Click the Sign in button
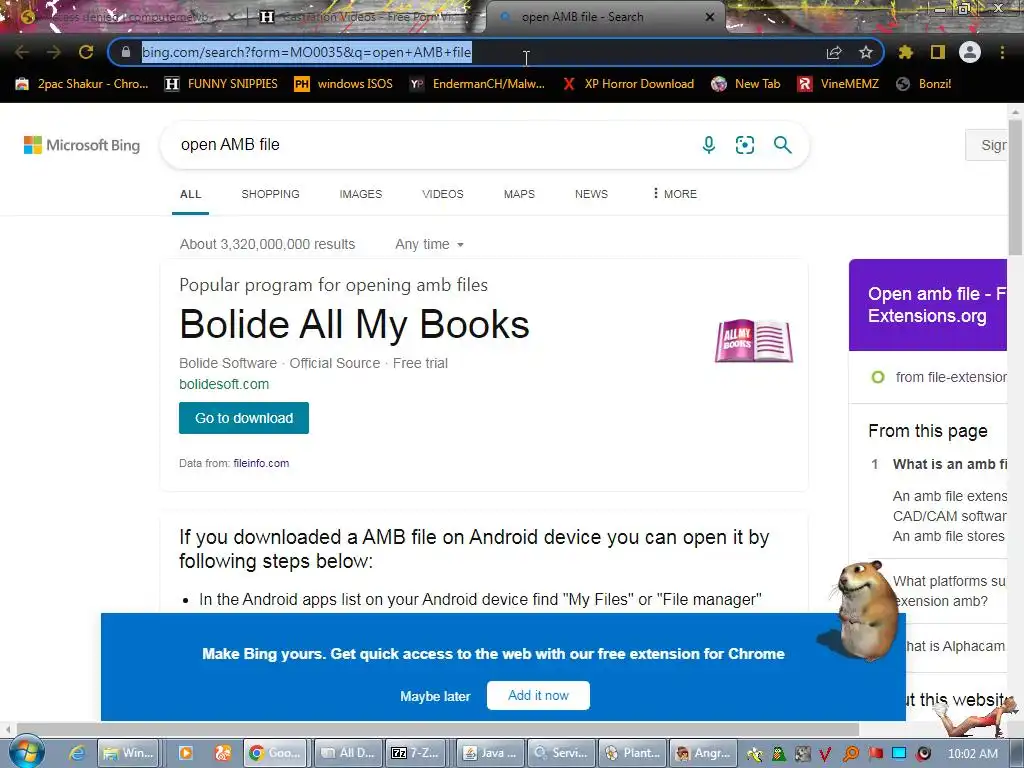 (x=987, y=145)
